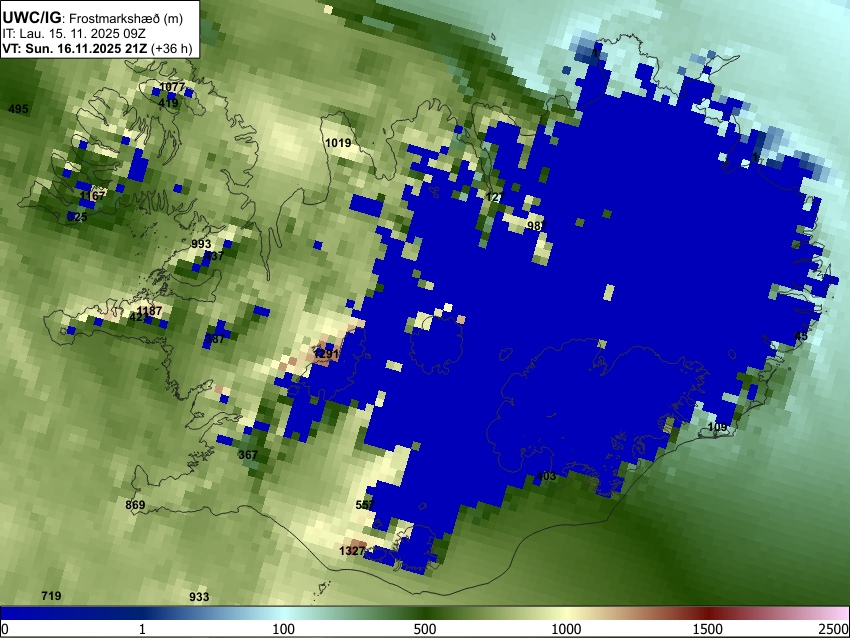Click the pale pink end of color scale
This screenshot has width=850, height=638.
point(838,613)
